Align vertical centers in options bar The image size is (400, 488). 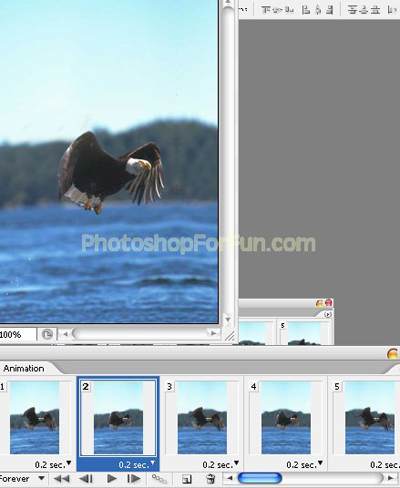click(x=277, y=10)
